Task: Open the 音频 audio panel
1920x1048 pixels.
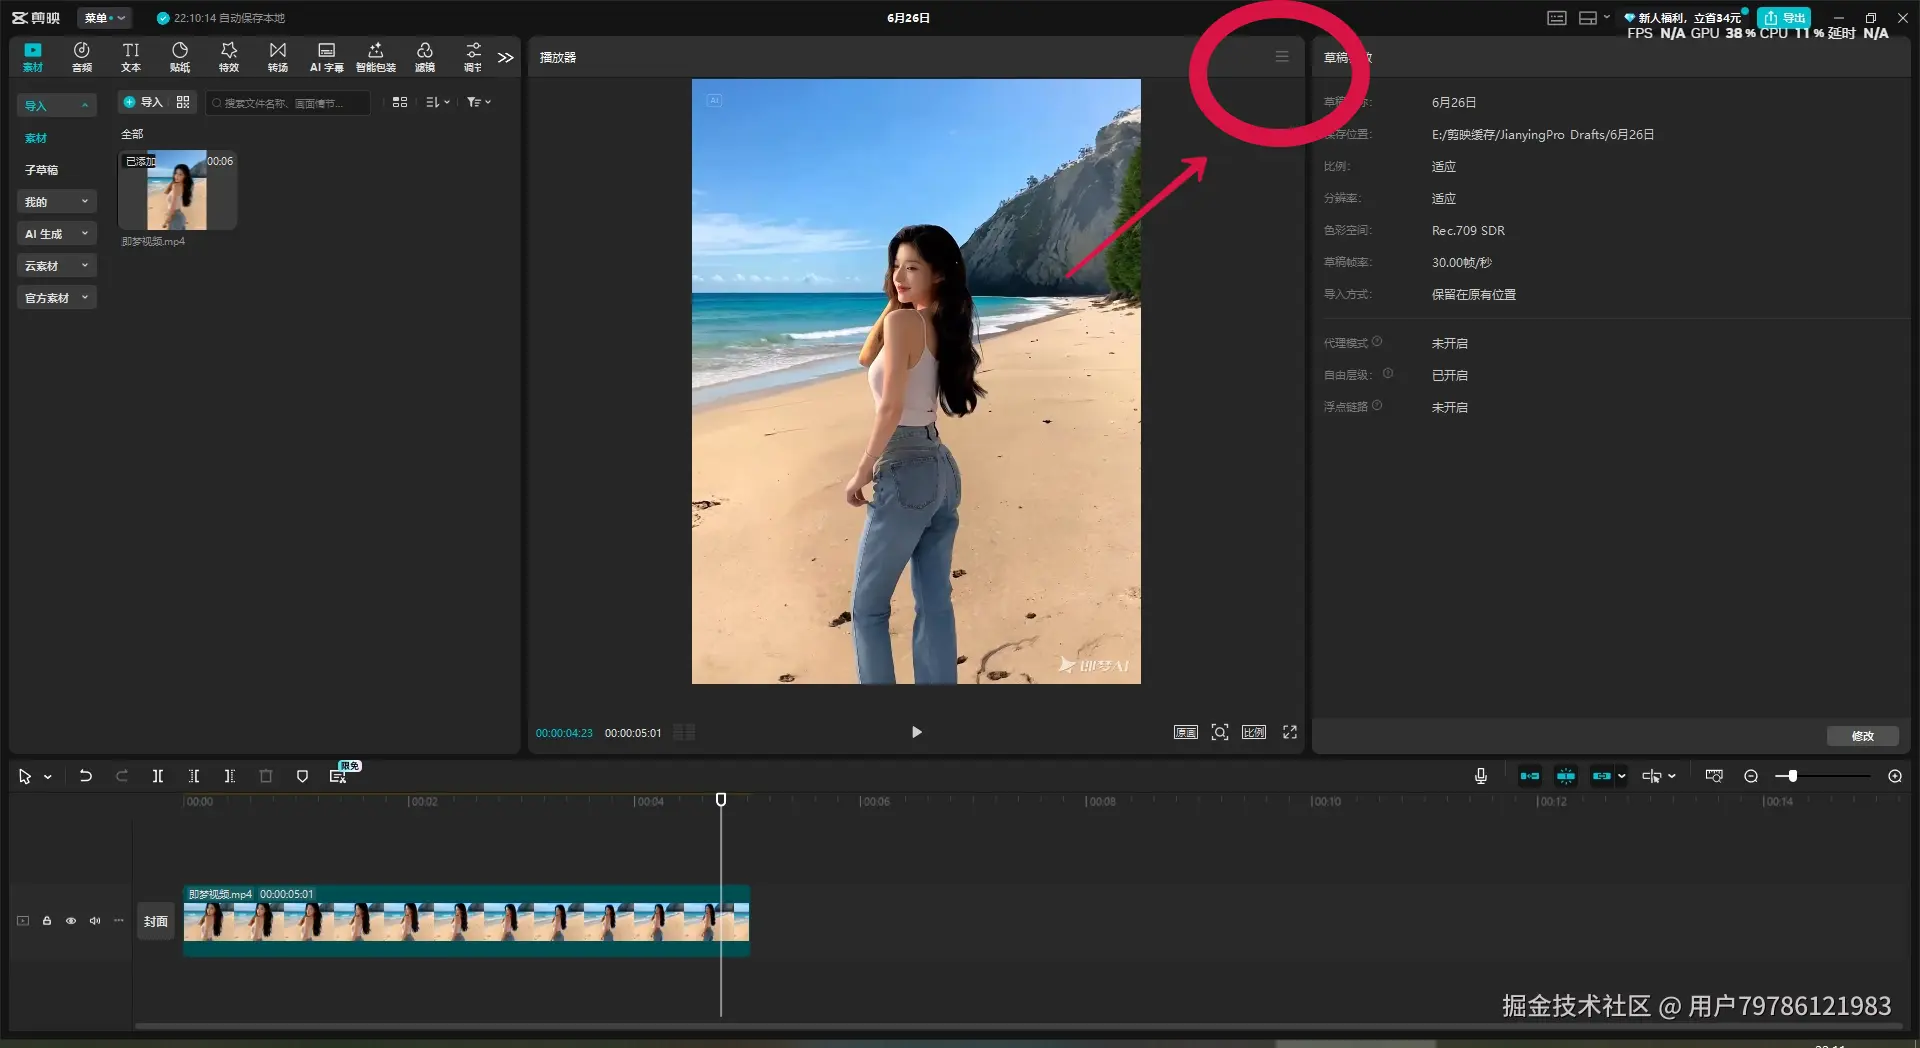Action: click(x=82, y=57)
